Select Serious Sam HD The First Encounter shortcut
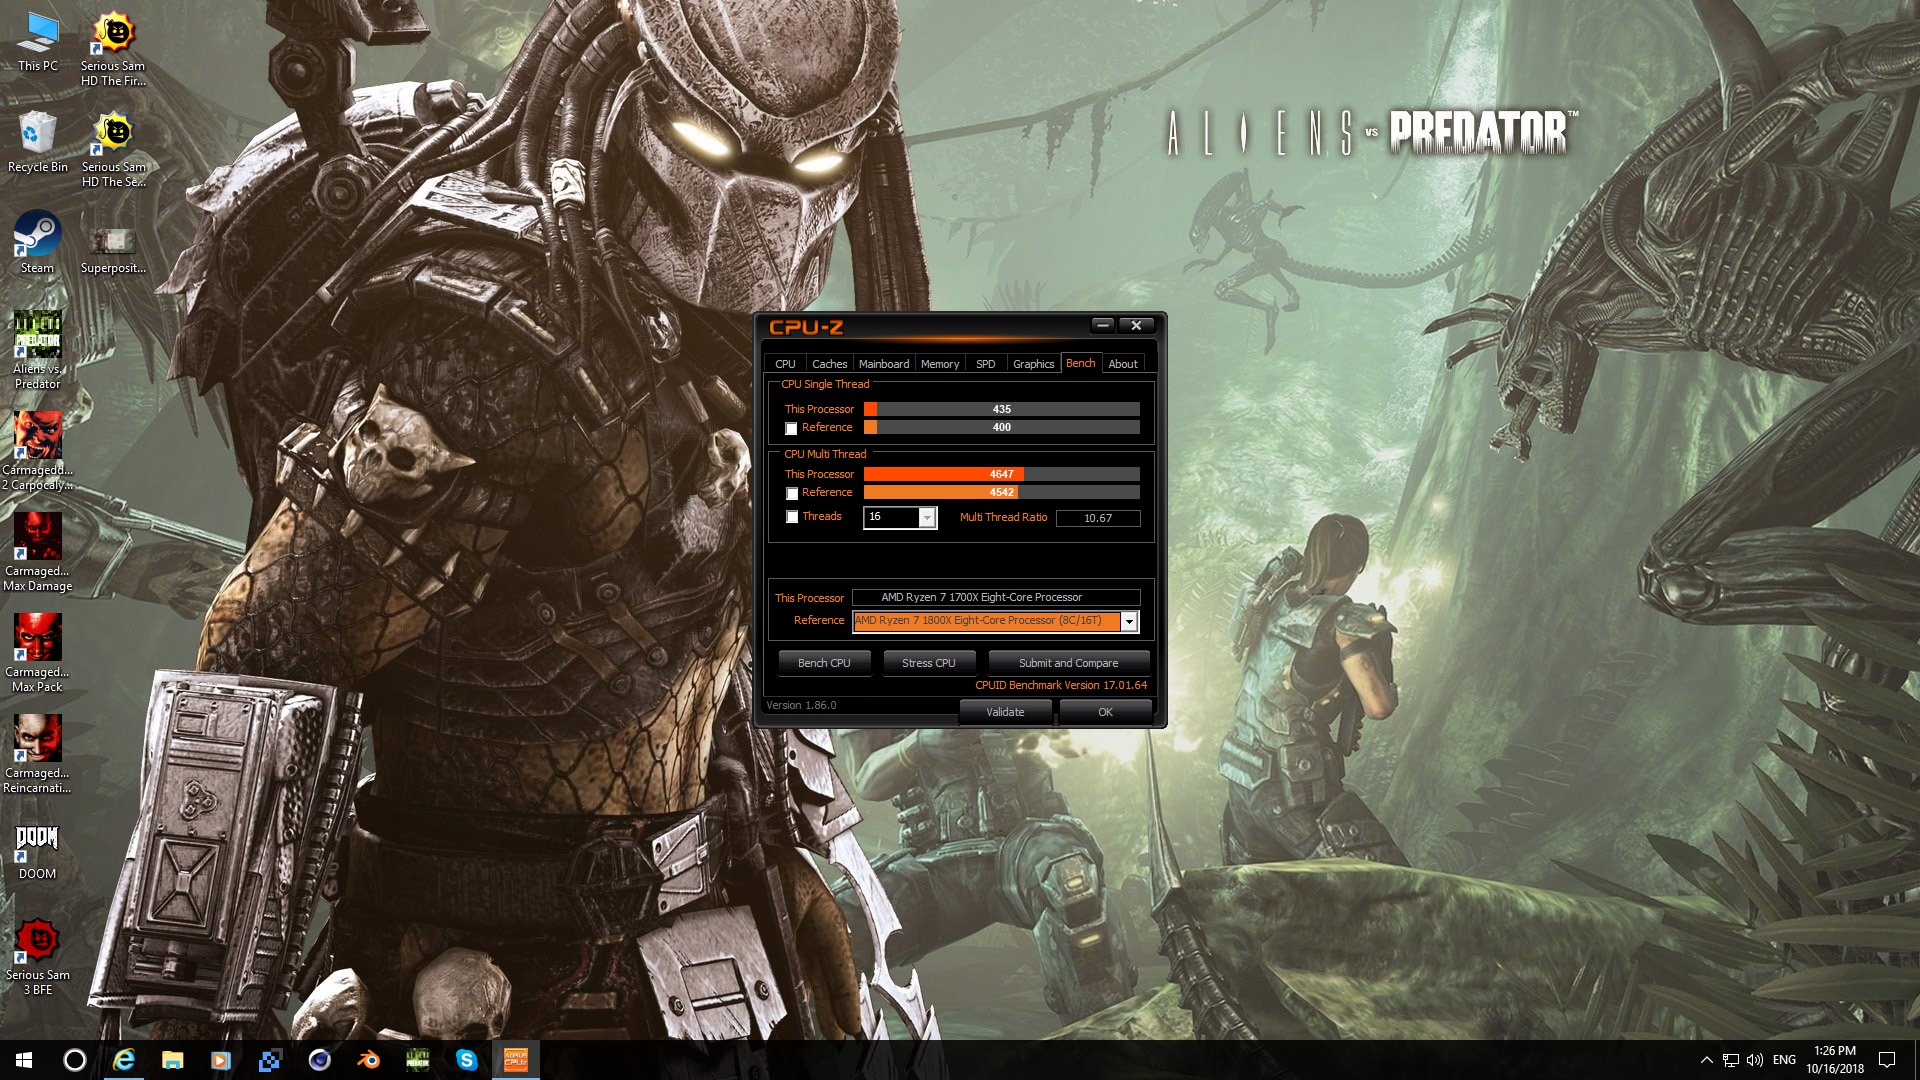The image size is (1920, 1080). (x=113, y=50)
